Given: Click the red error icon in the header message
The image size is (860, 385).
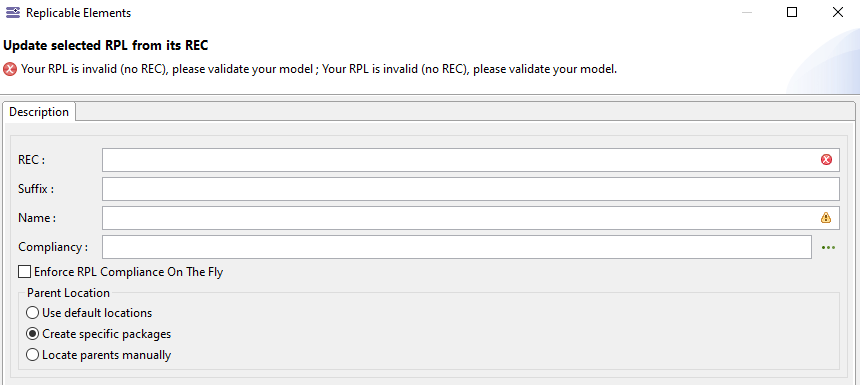Looking at the screenshot, I should (10, 70).
